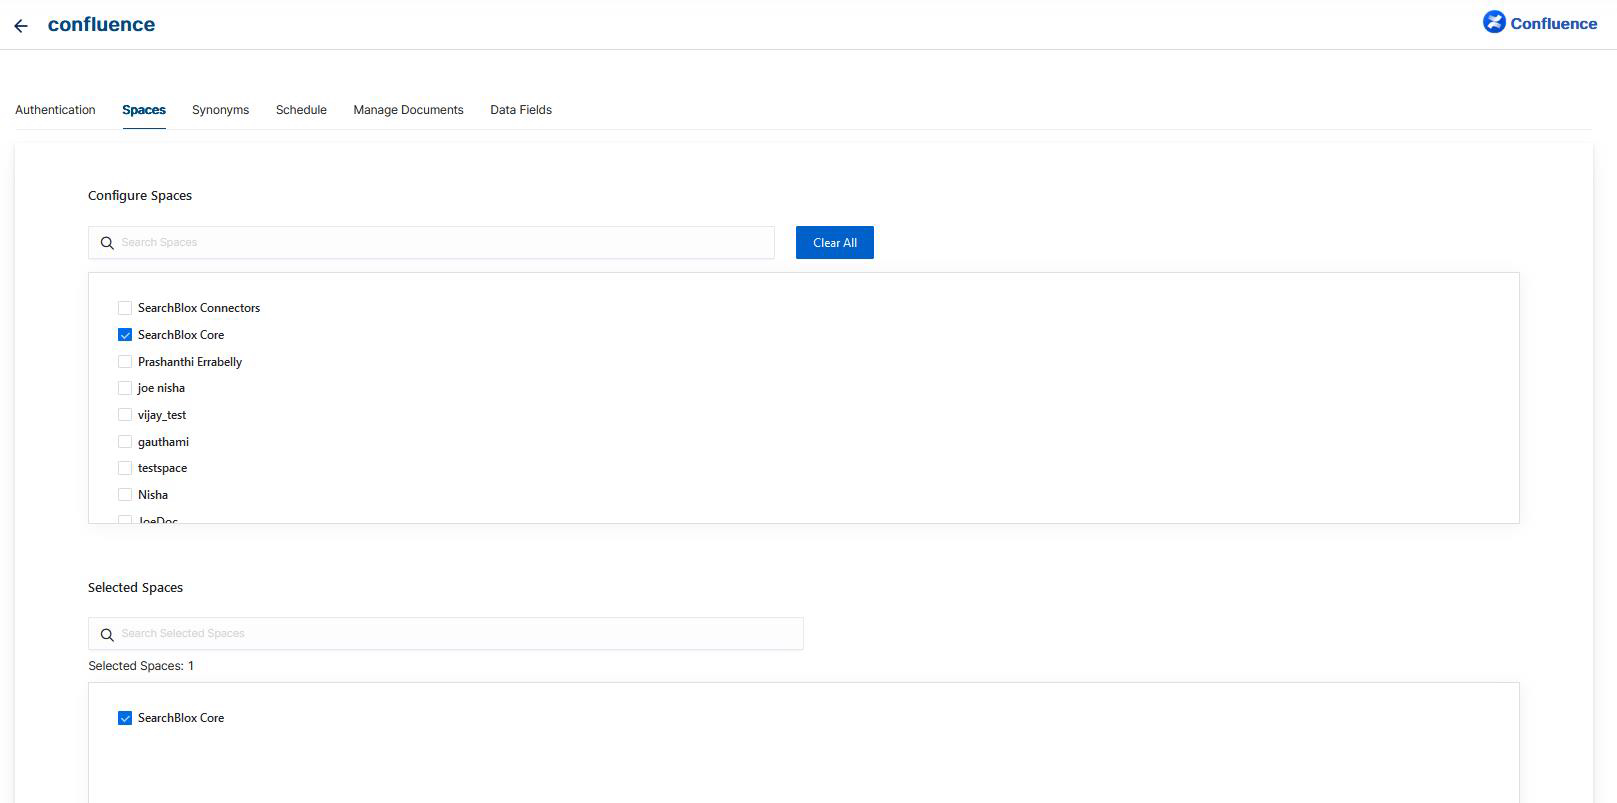This screenshot has width=1617, height=803.
Task: Click the back arrow next to confluence
Action: click(x=21, y=26)
